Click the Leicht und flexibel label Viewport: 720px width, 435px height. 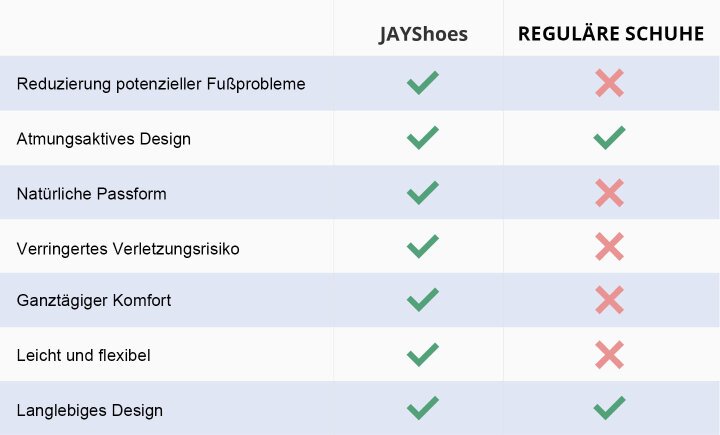click(x=84, y=355)
